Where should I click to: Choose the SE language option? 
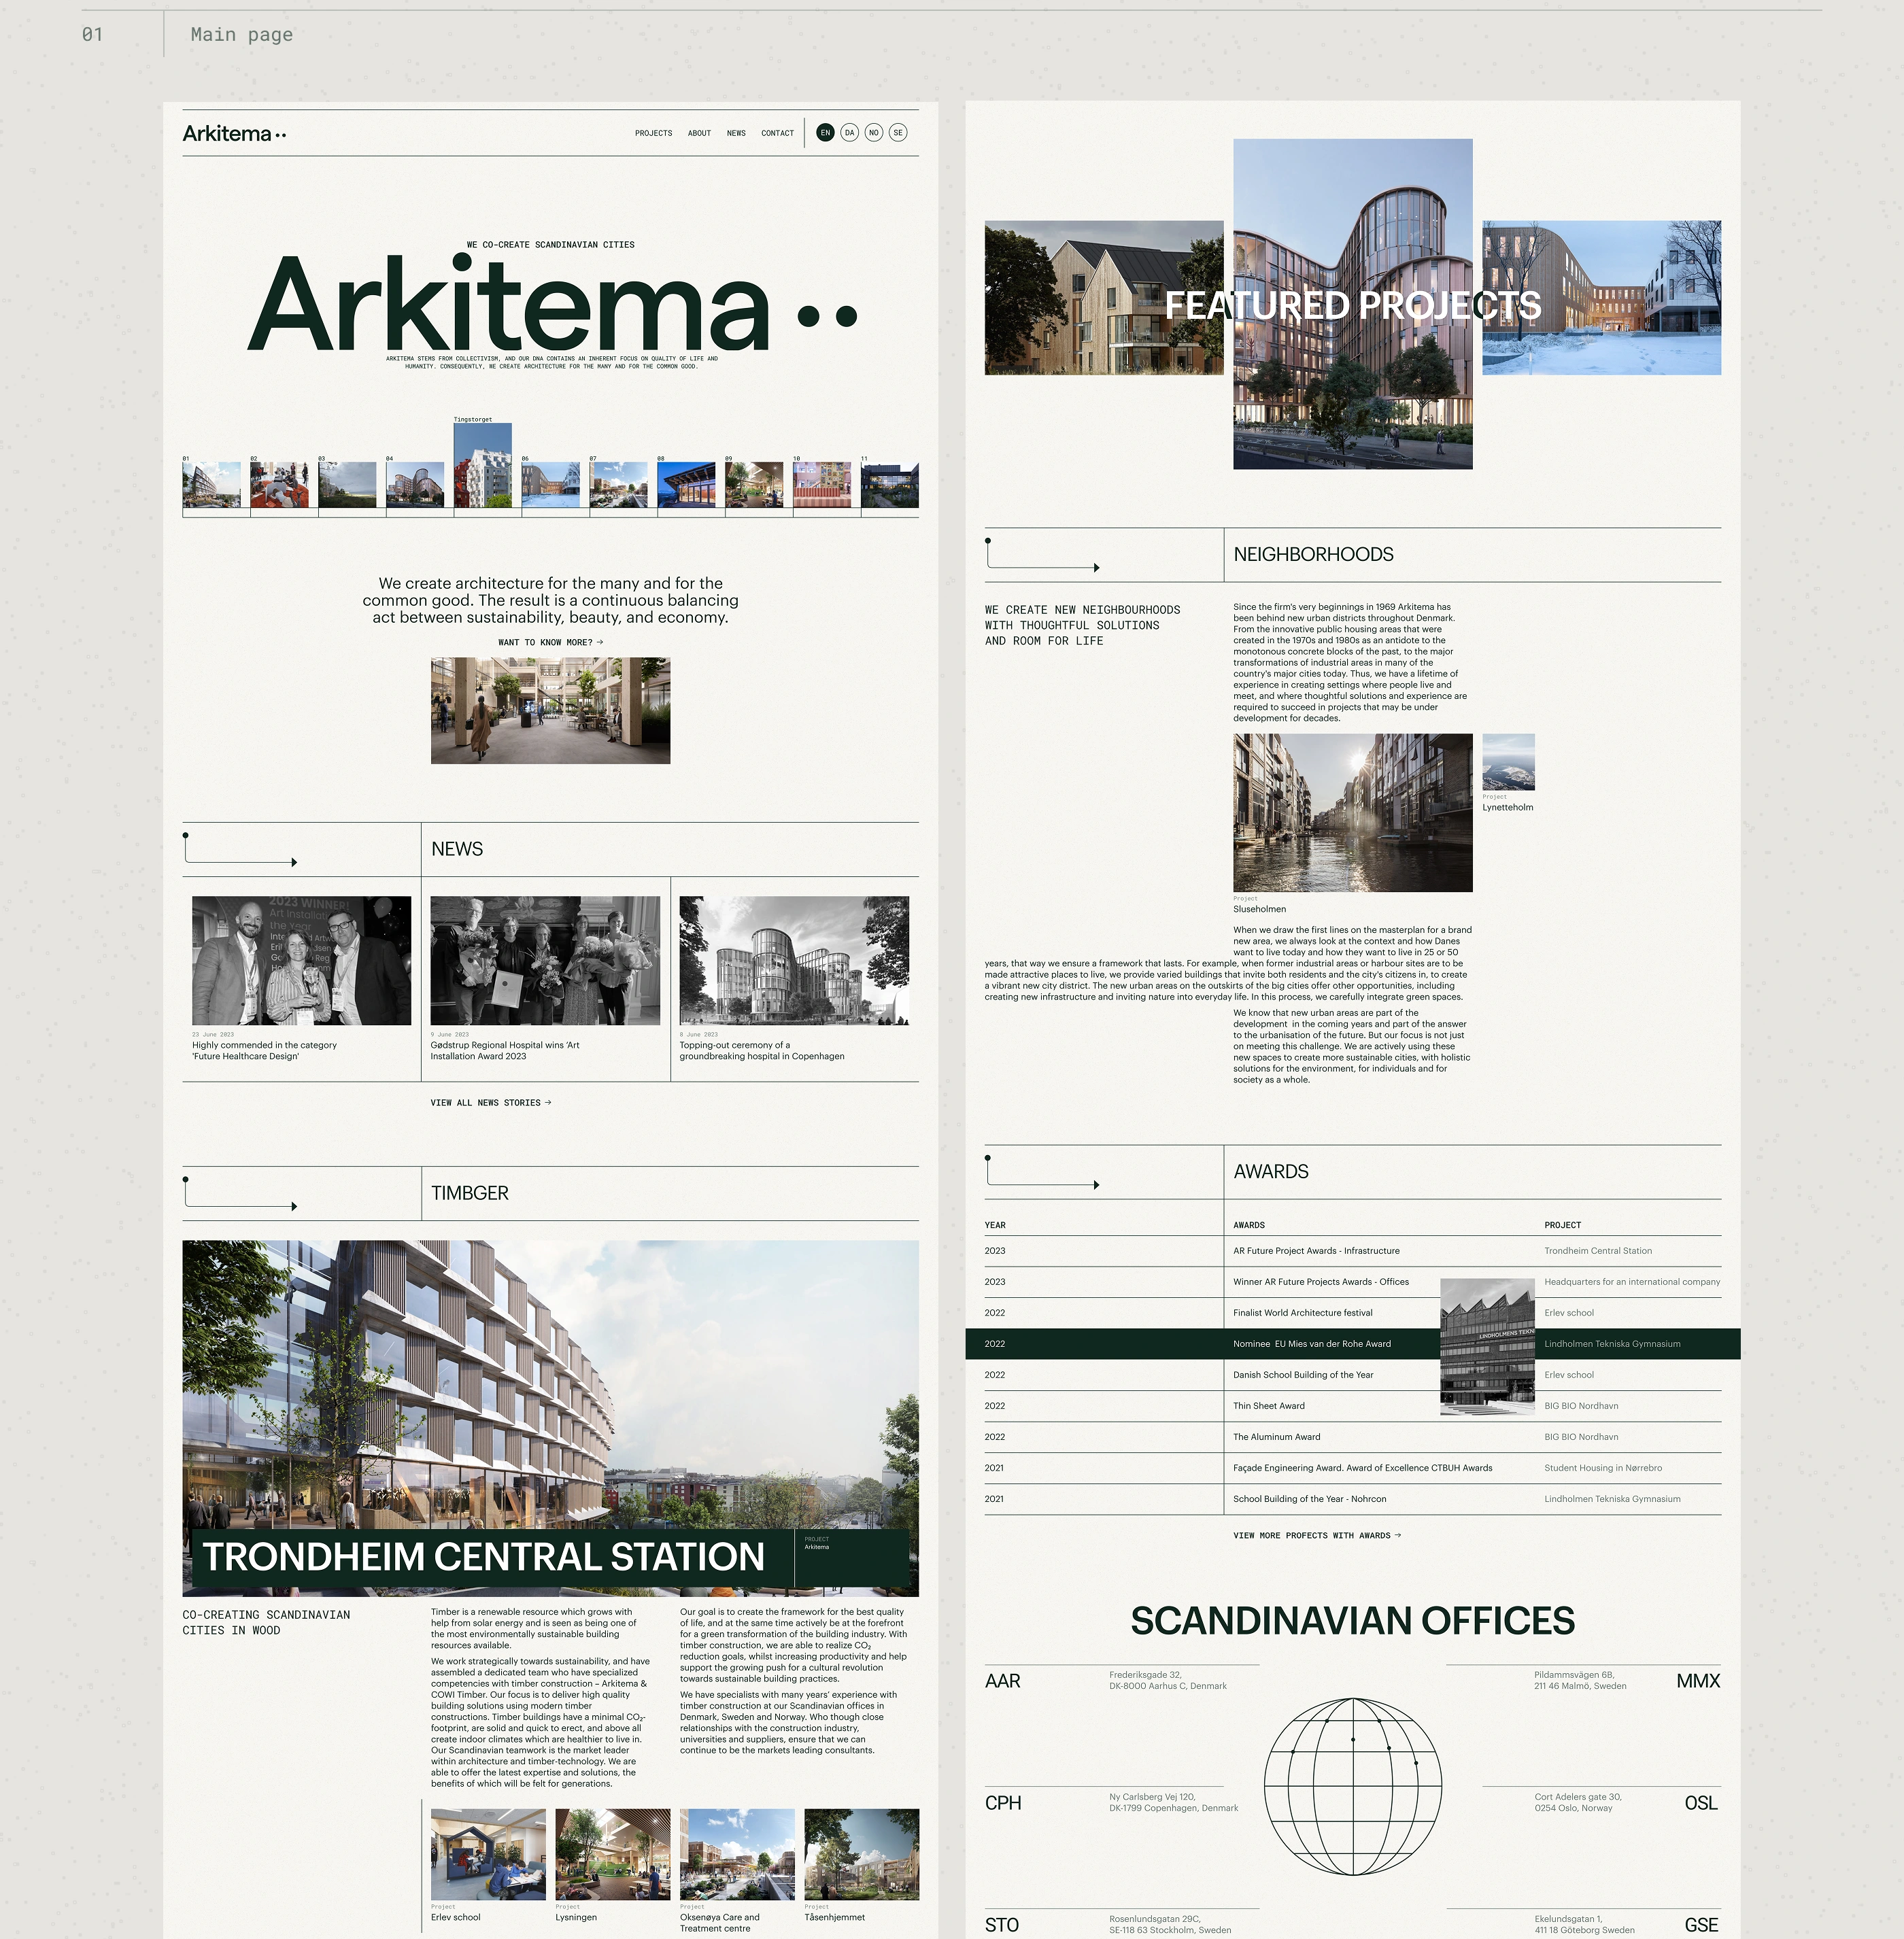pos(898,133)
